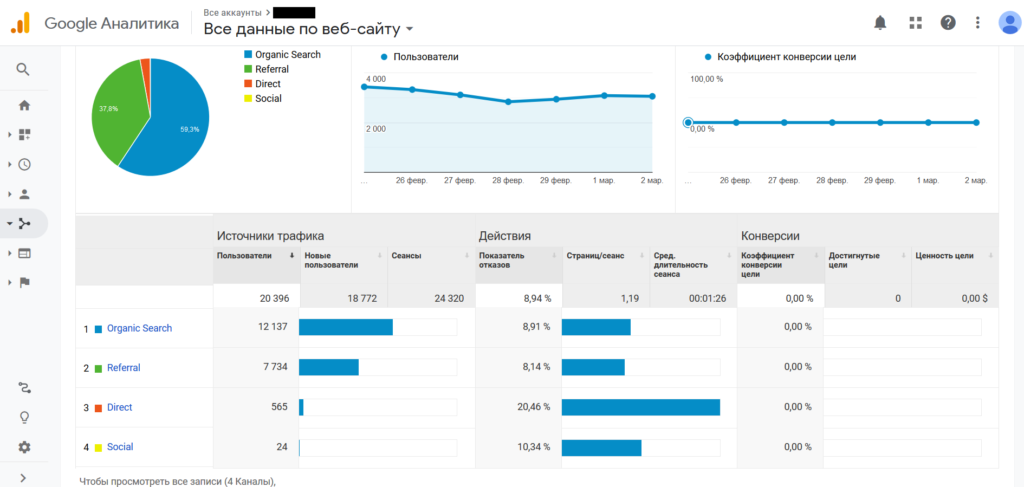Screen dimensions: 1024x487
Task: Open the Attribution icon in sidebar
Action: [24, 387]
